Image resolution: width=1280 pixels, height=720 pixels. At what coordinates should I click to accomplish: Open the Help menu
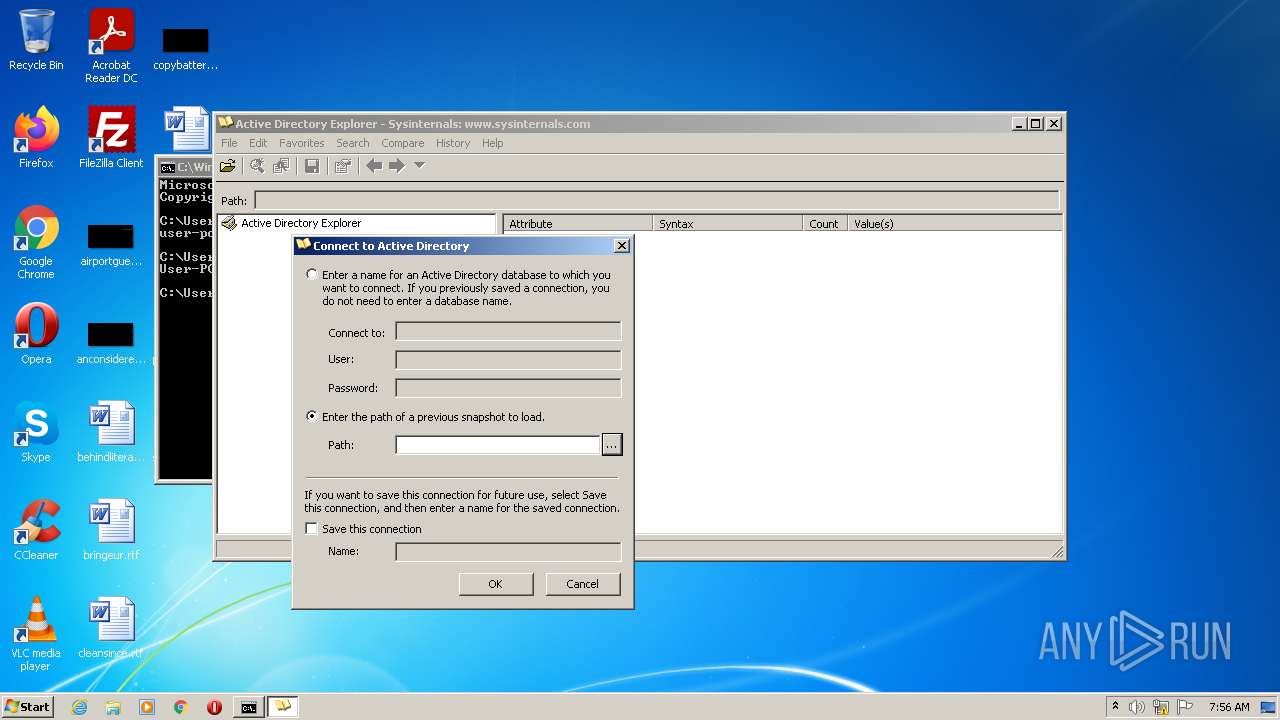[492, 143]
